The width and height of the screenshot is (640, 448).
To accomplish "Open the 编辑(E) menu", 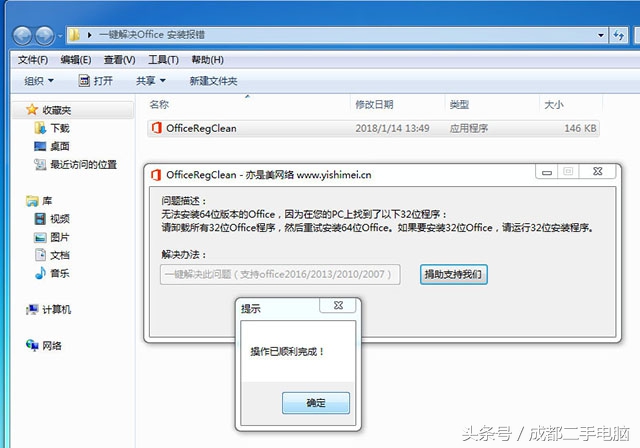I will click(76, 60).
